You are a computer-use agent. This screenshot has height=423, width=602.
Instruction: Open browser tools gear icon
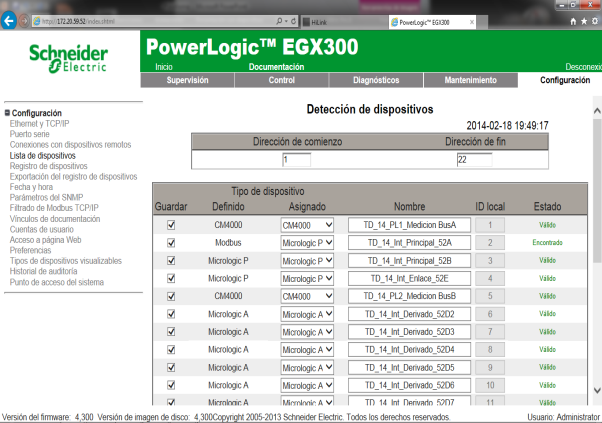click(592, 20)
